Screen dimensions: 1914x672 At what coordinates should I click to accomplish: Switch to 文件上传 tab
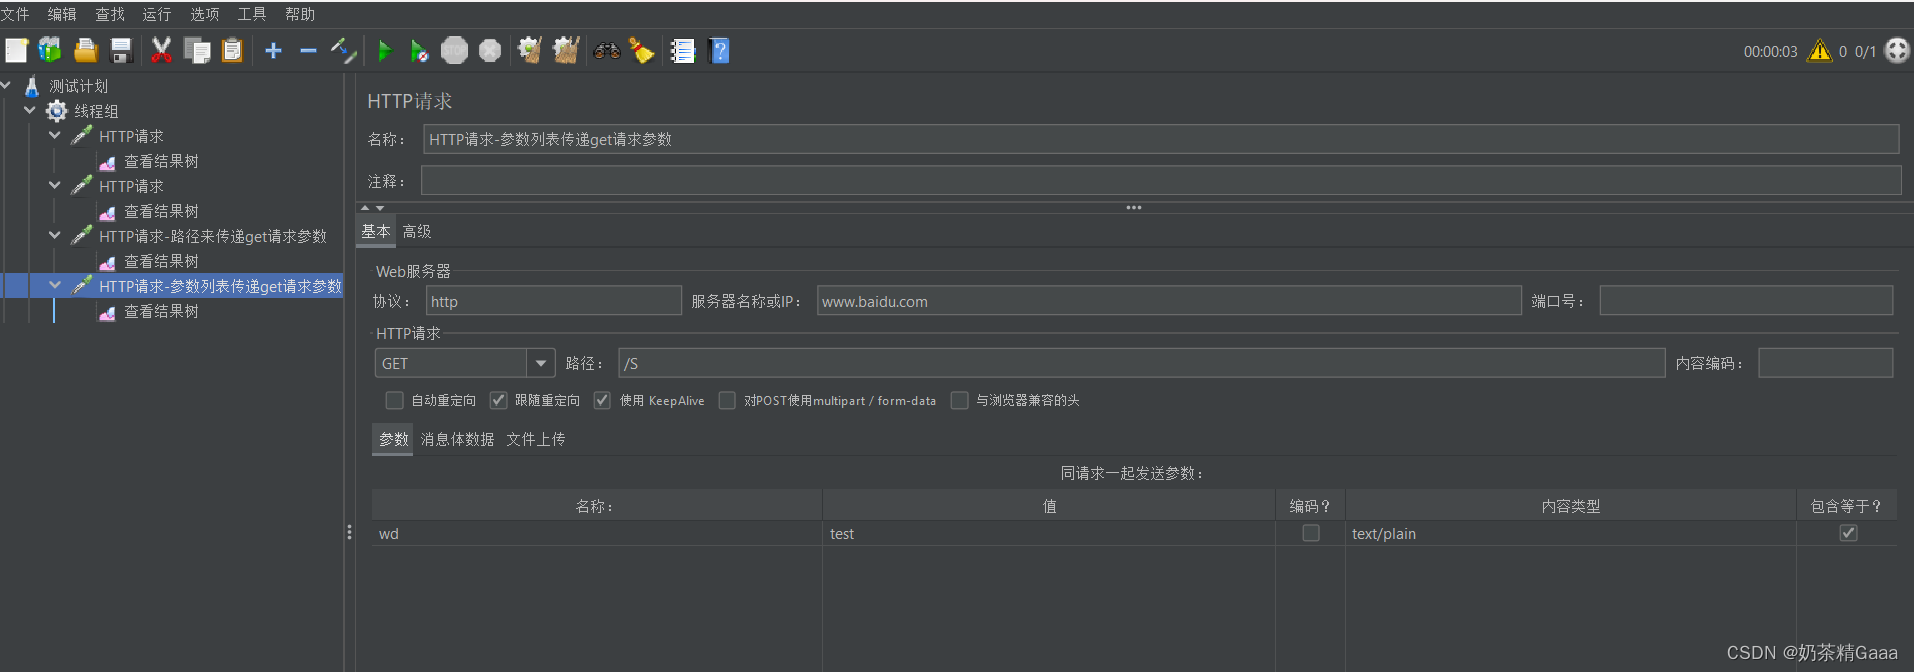tap(536, 439)
